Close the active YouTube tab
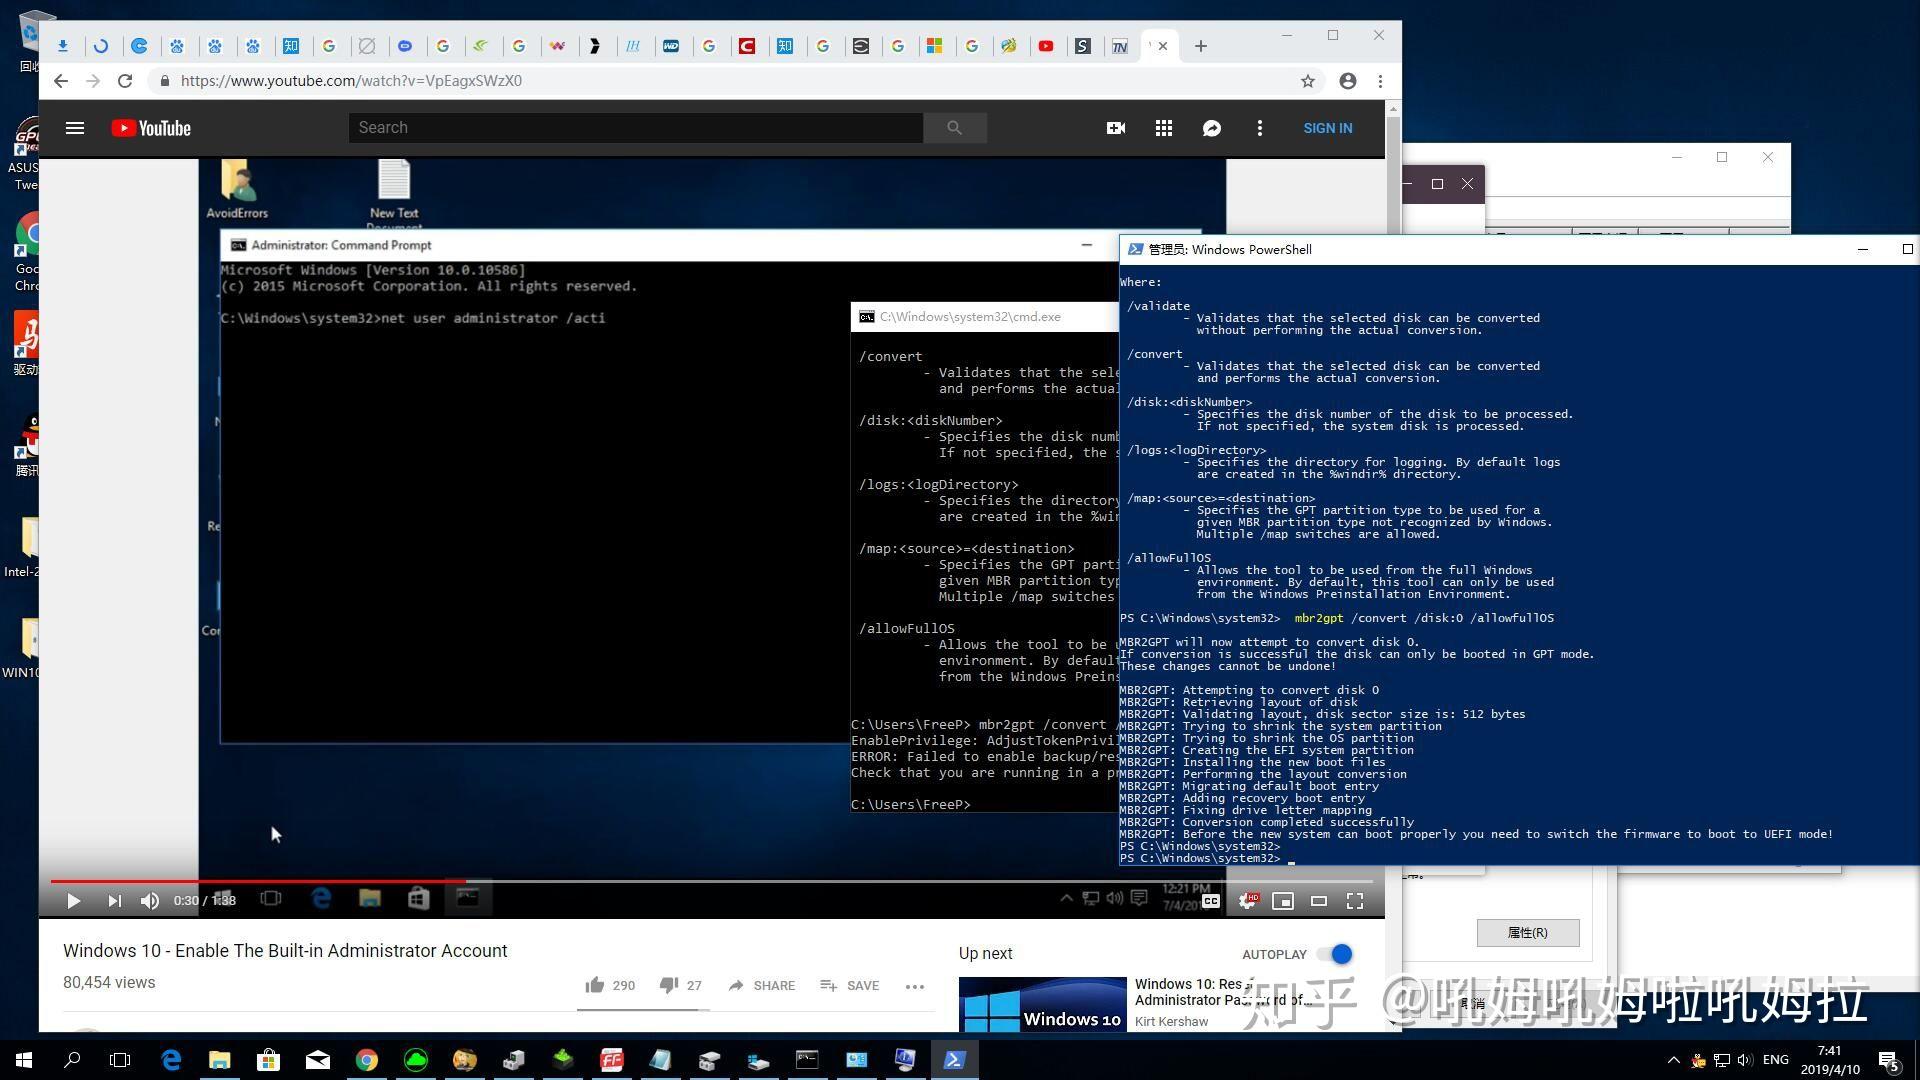 [1163, 46]
